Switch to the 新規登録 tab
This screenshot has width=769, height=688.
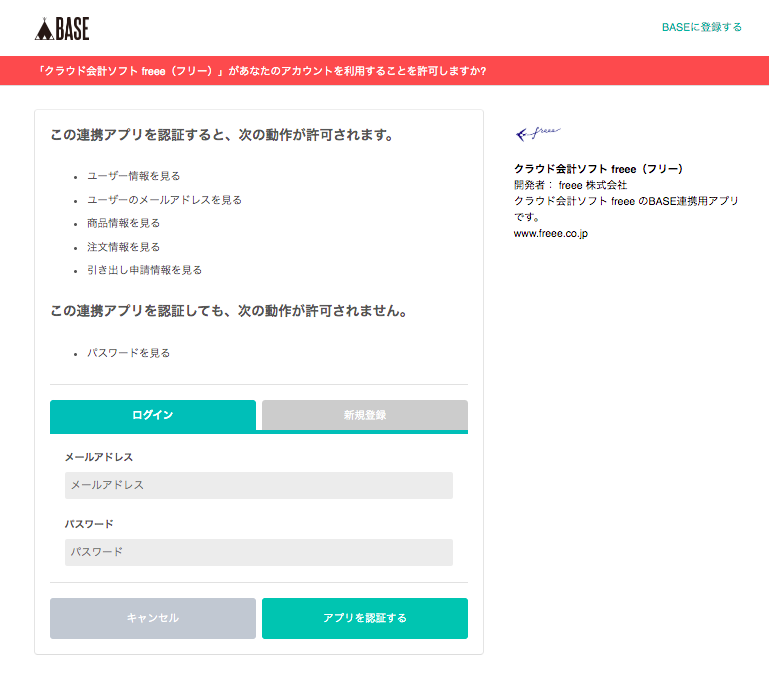coord(365,415)
